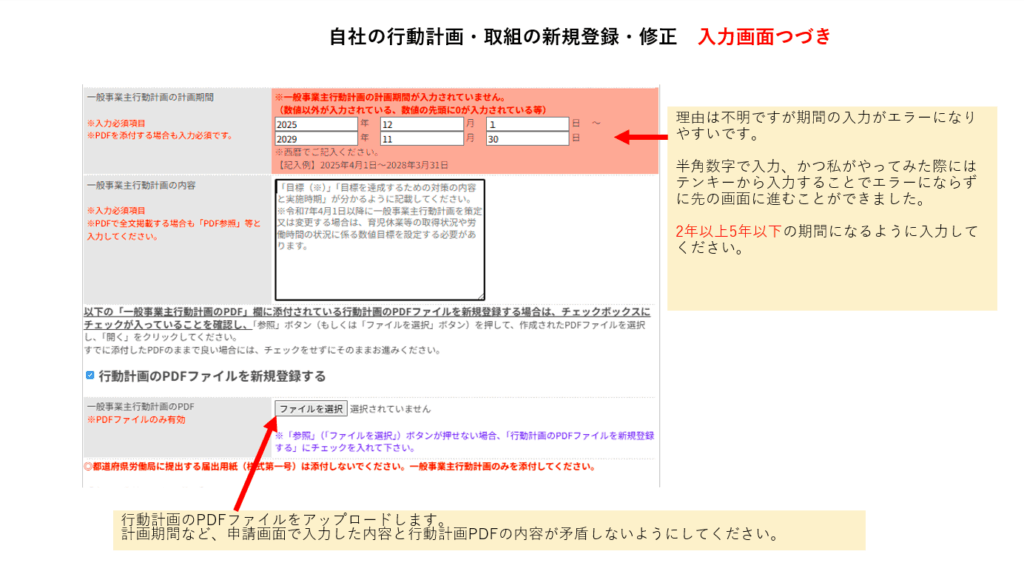The width and height of the screenshot is (1024, 574).
Task: Check the 行動計画のPDFファイルを新規登録する checkbox
Action: 90,376
